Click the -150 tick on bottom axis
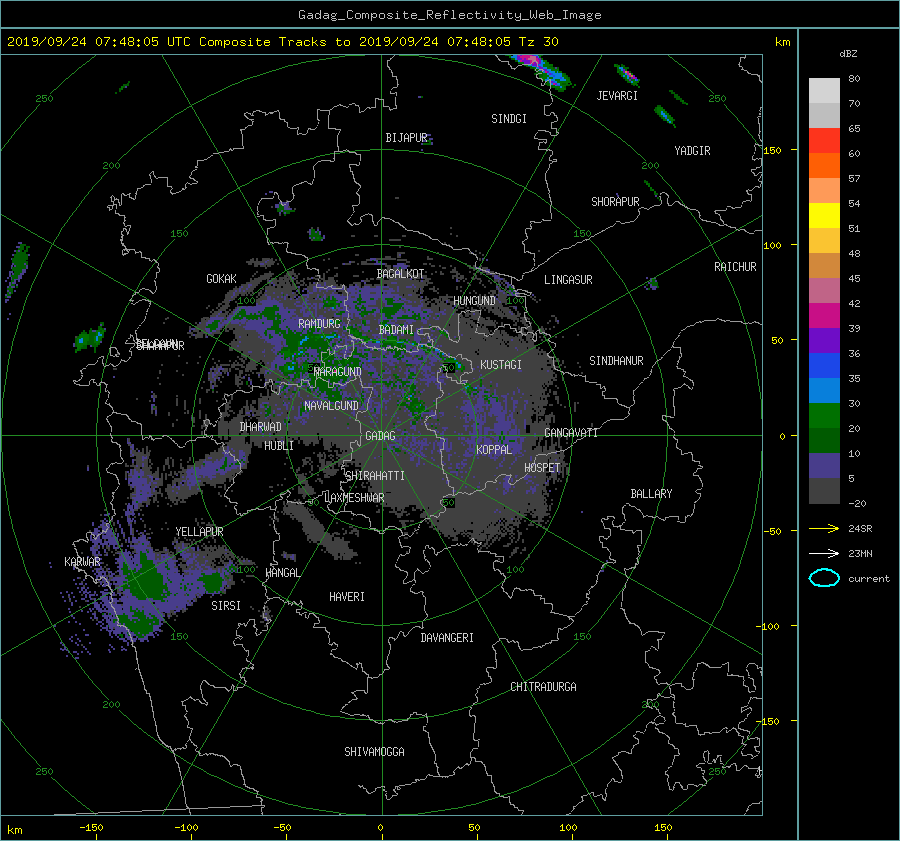Viewport: 900px width, 841px height. point(91,828)
